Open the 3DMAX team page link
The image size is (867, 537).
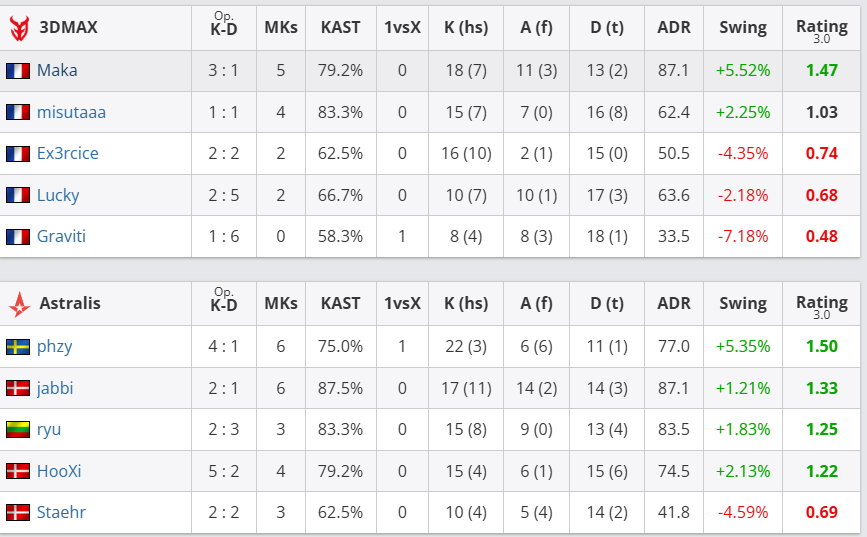(x=68, y=28)
